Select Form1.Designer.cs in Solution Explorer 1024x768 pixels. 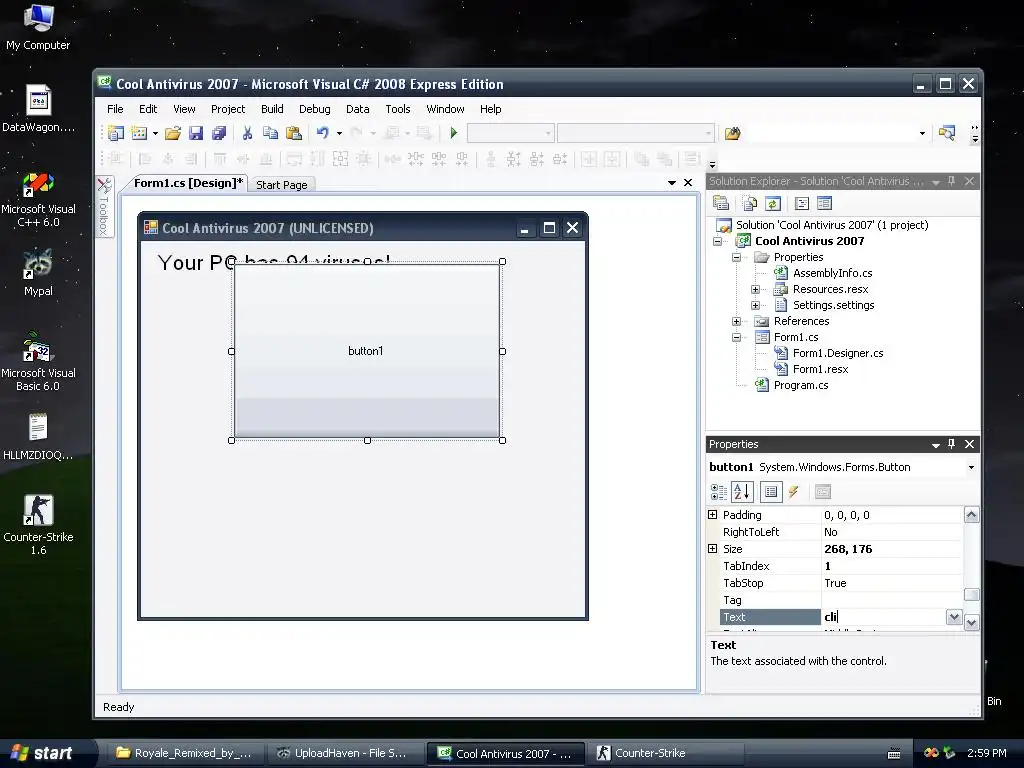tap(838, 353)
